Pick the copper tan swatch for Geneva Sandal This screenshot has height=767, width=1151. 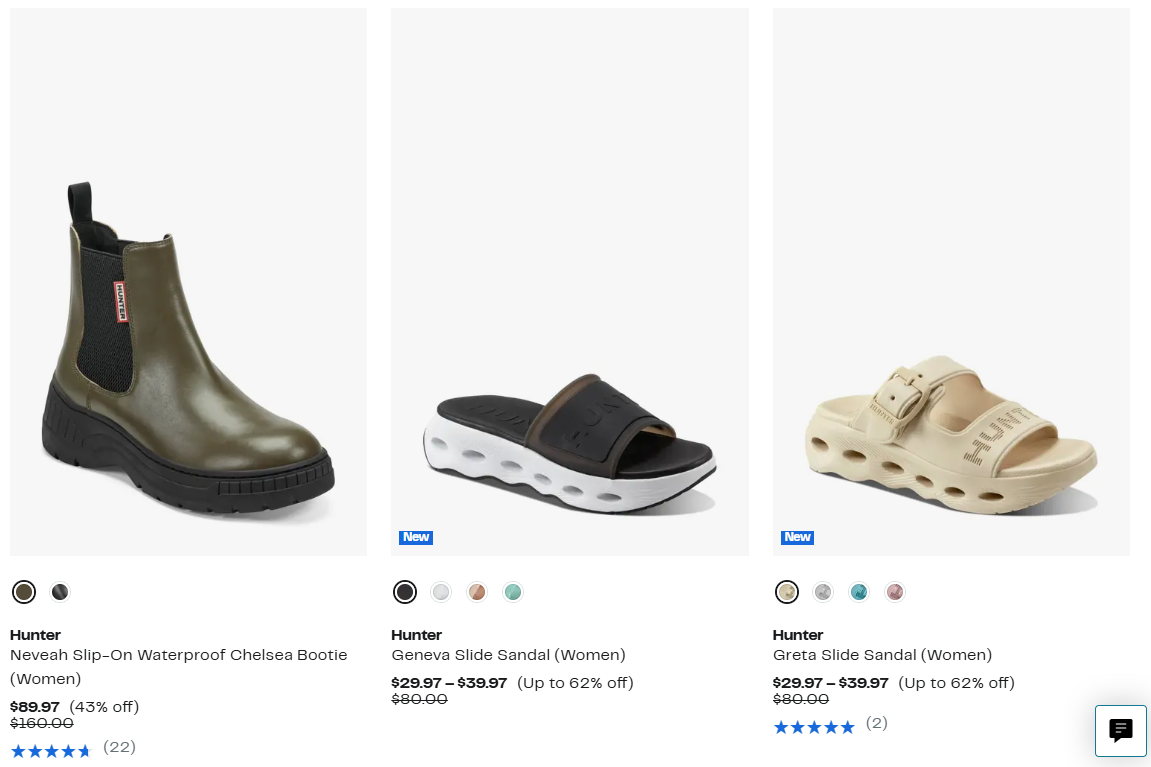click(477, 592)
